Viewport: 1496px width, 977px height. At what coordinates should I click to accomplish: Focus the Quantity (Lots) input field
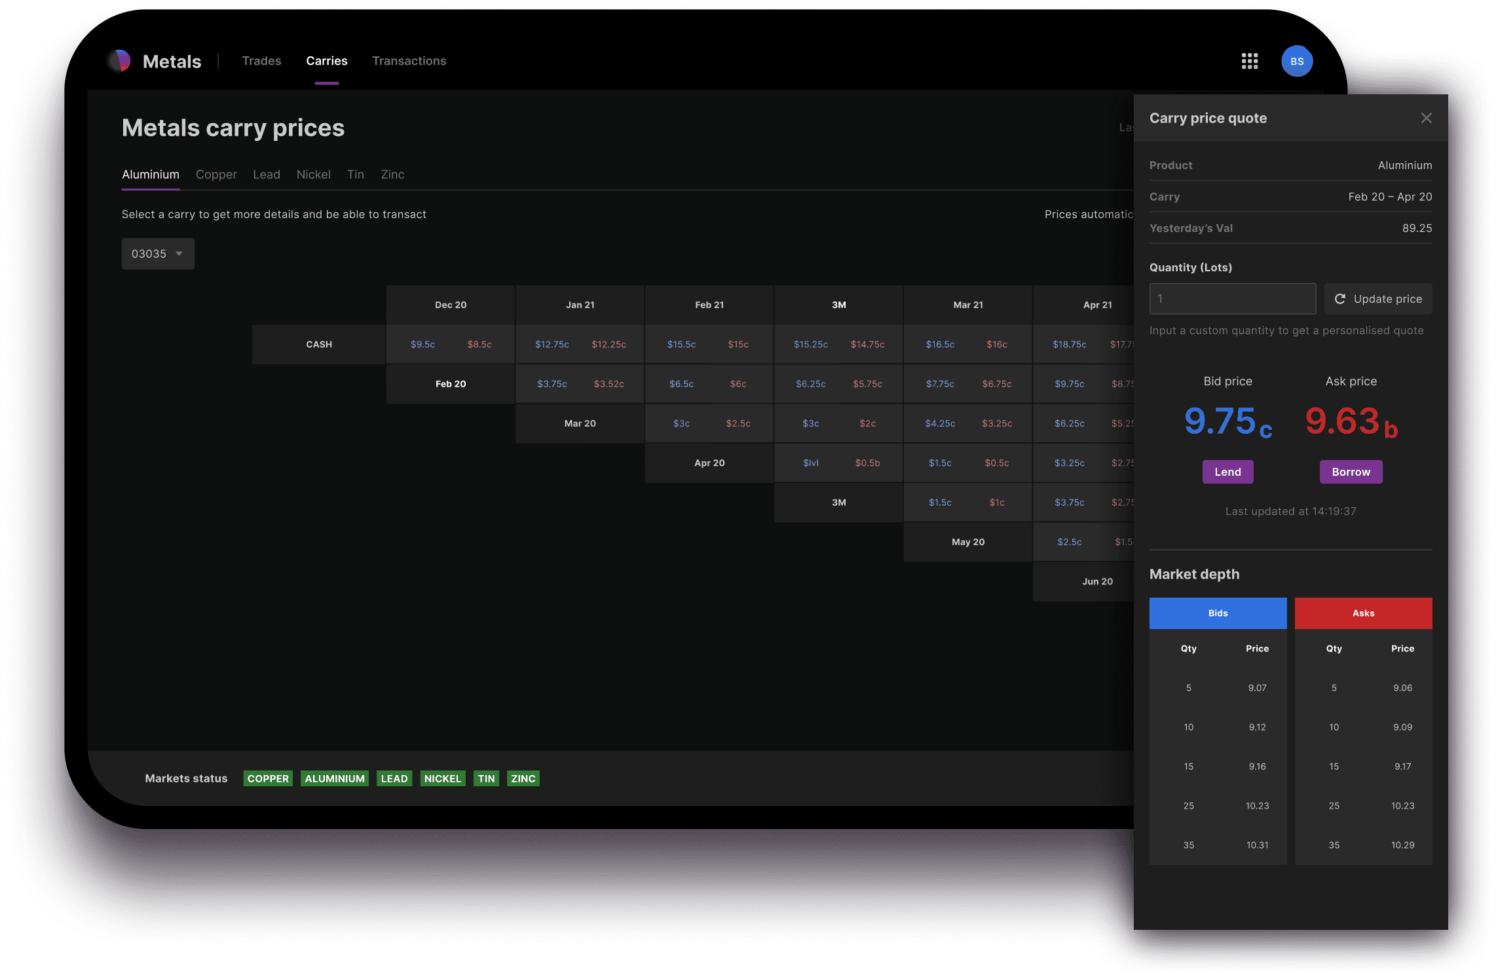pos(1233,299)
